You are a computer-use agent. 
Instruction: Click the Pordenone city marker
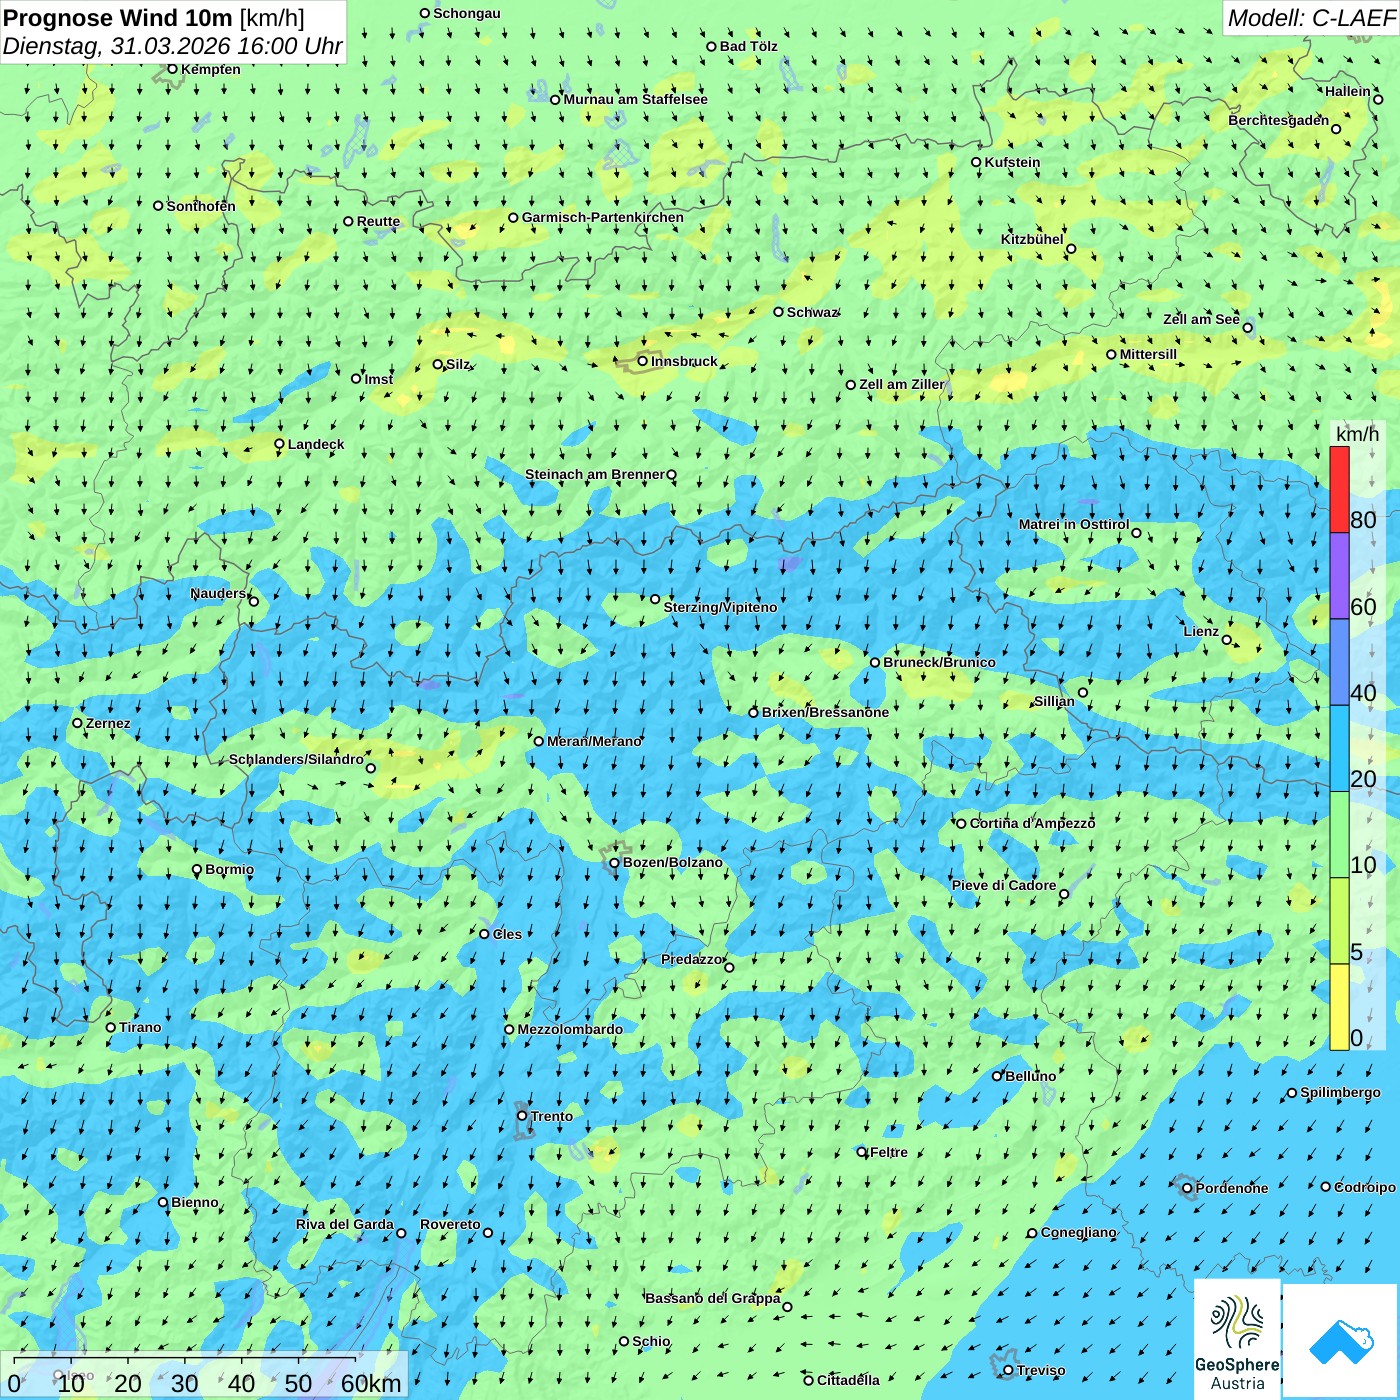(x=1187, y=1188)
